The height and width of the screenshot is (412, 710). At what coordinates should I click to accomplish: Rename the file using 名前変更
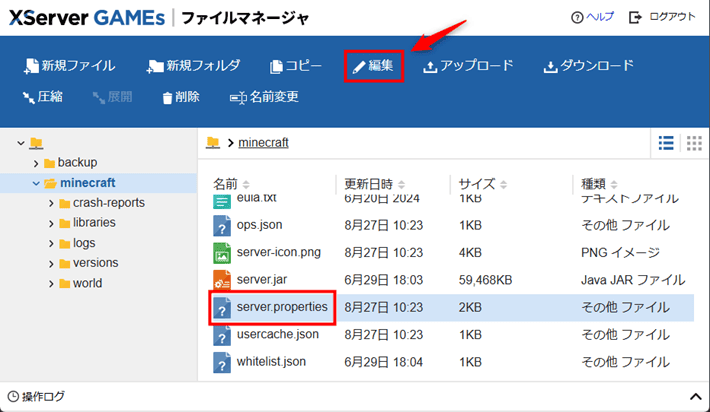[264, 97]
